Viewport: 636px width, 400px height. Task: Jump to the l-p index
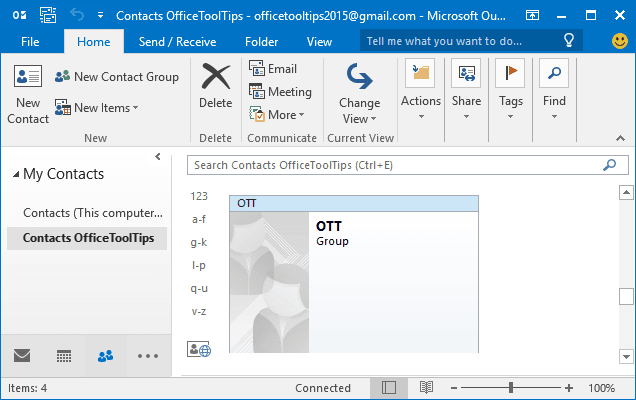coord(199,266)
